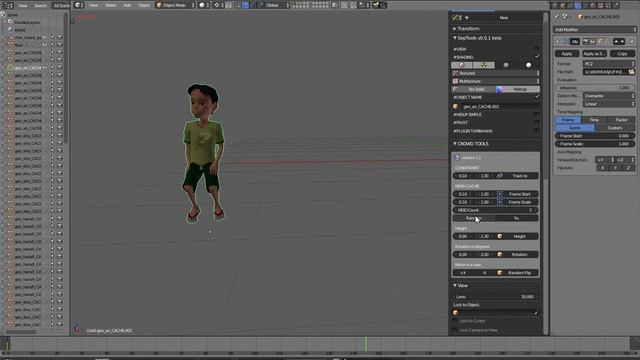Browse file path folder icon
The width and height of the screenshot is (640, 360).
pyautogui.click(x=631, y=72)
